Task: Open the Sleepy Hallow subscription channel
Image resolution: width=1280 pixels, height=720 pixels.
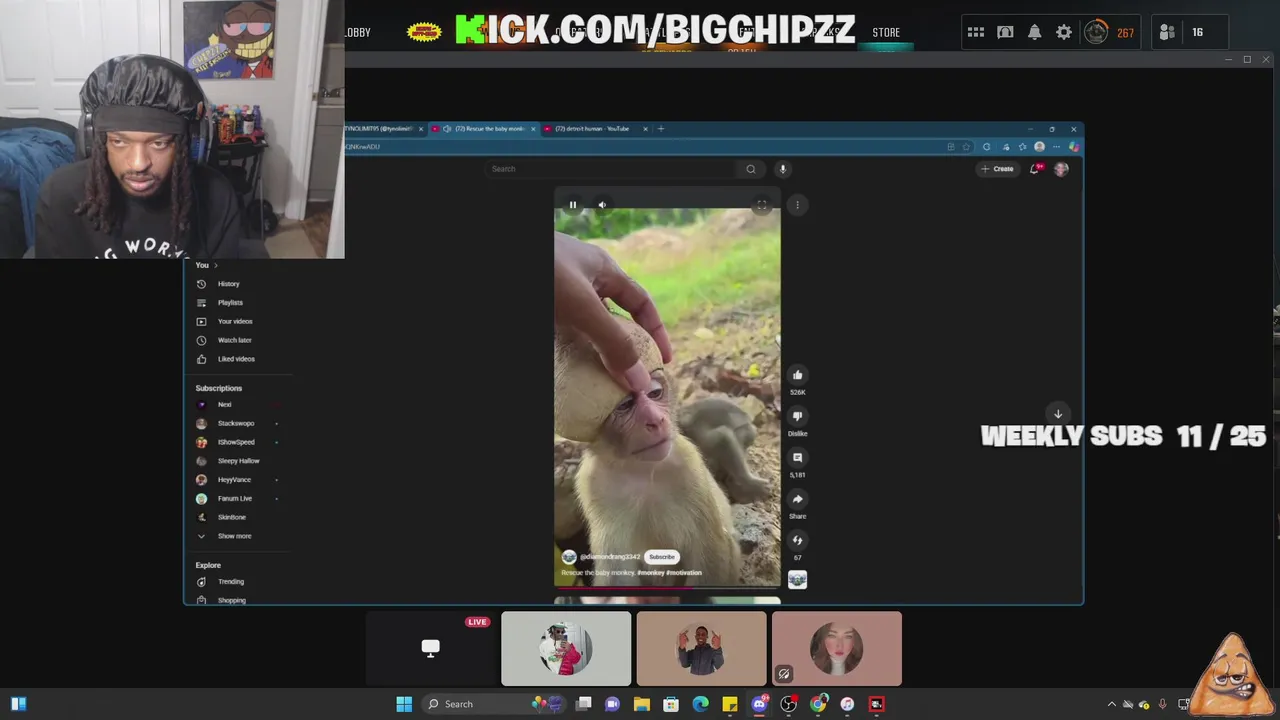Action: click(x=240, y=461)
